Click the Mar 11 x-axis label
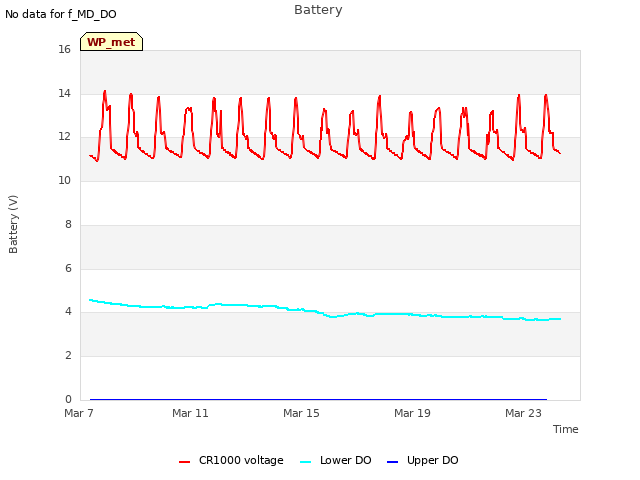 (190, 413)
